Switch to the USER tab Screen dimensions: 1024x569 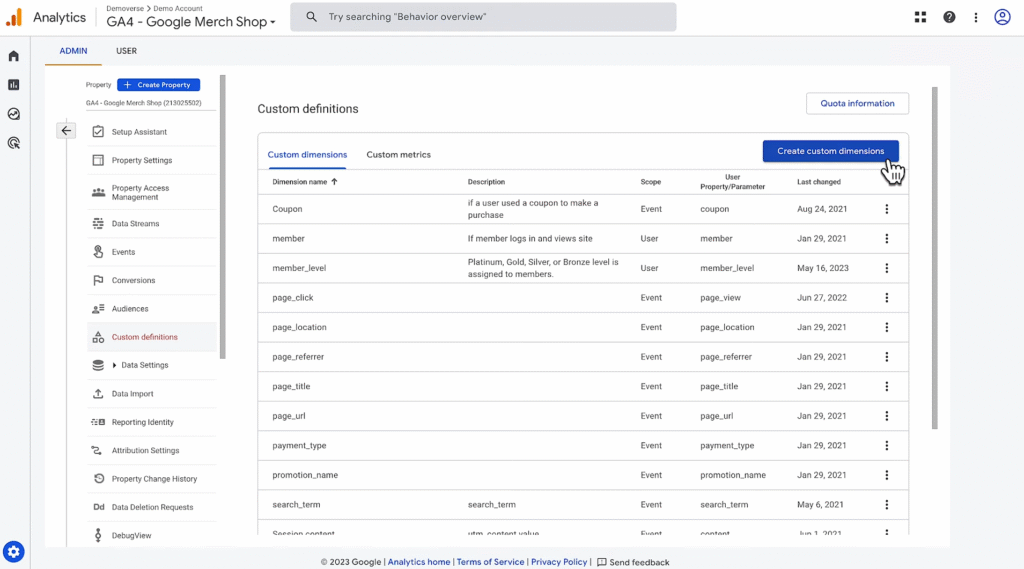(126, 51)
